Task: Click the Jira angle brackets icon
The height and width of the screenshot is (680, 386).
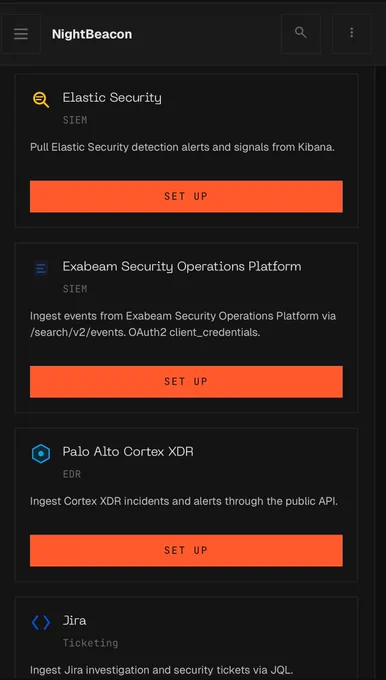Action: pyautogui.click(x=41, y=623)
